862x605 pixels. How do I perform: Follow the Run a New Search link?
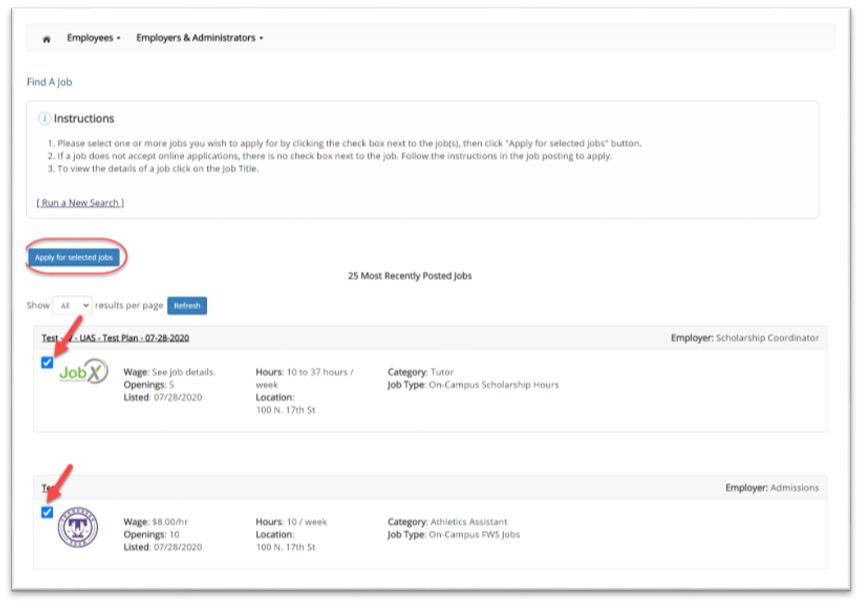80,203
